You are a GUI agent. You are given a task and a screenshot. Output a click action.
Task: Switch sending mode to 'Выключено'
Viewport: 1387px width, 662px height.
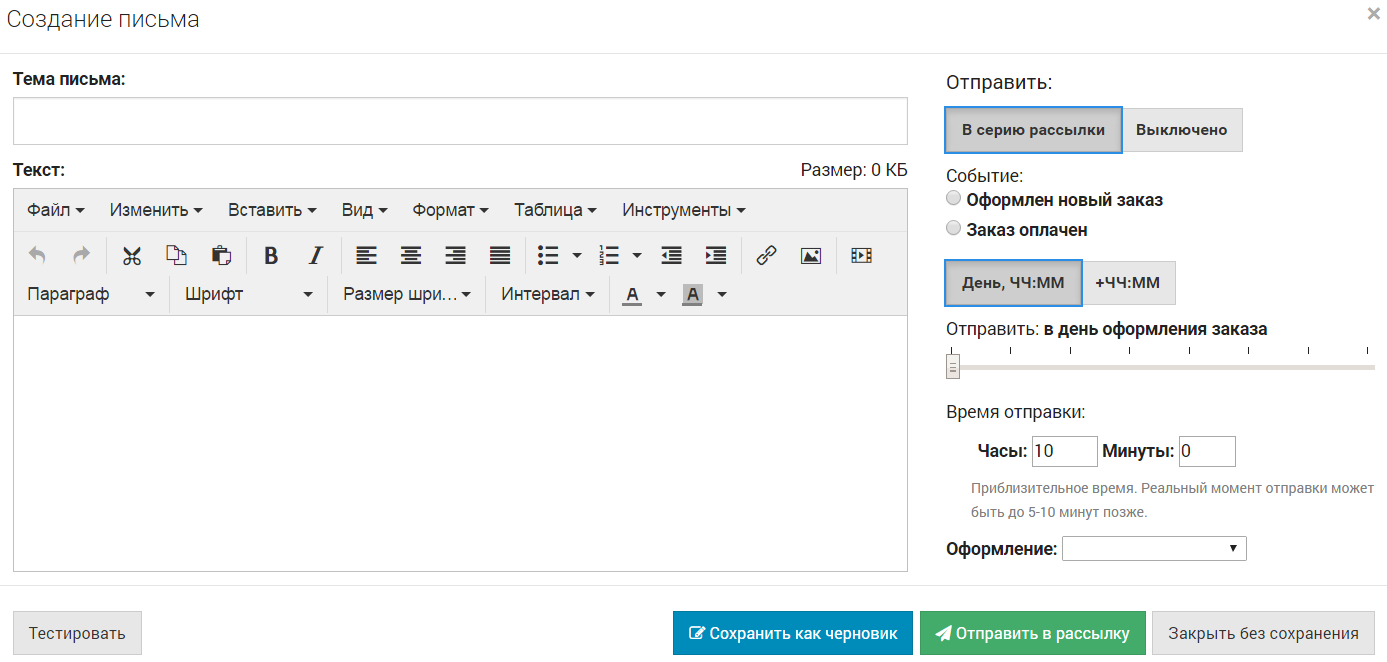pos(1184,130)
